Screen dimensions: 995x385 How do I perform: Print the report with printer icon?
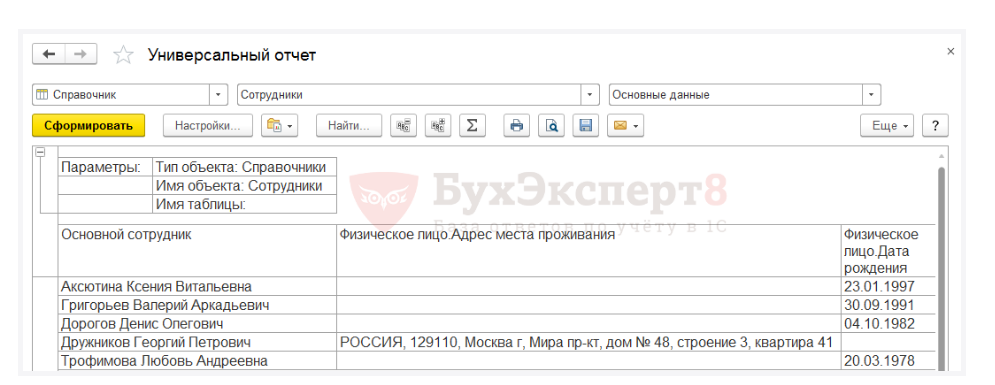click(517, 126)
